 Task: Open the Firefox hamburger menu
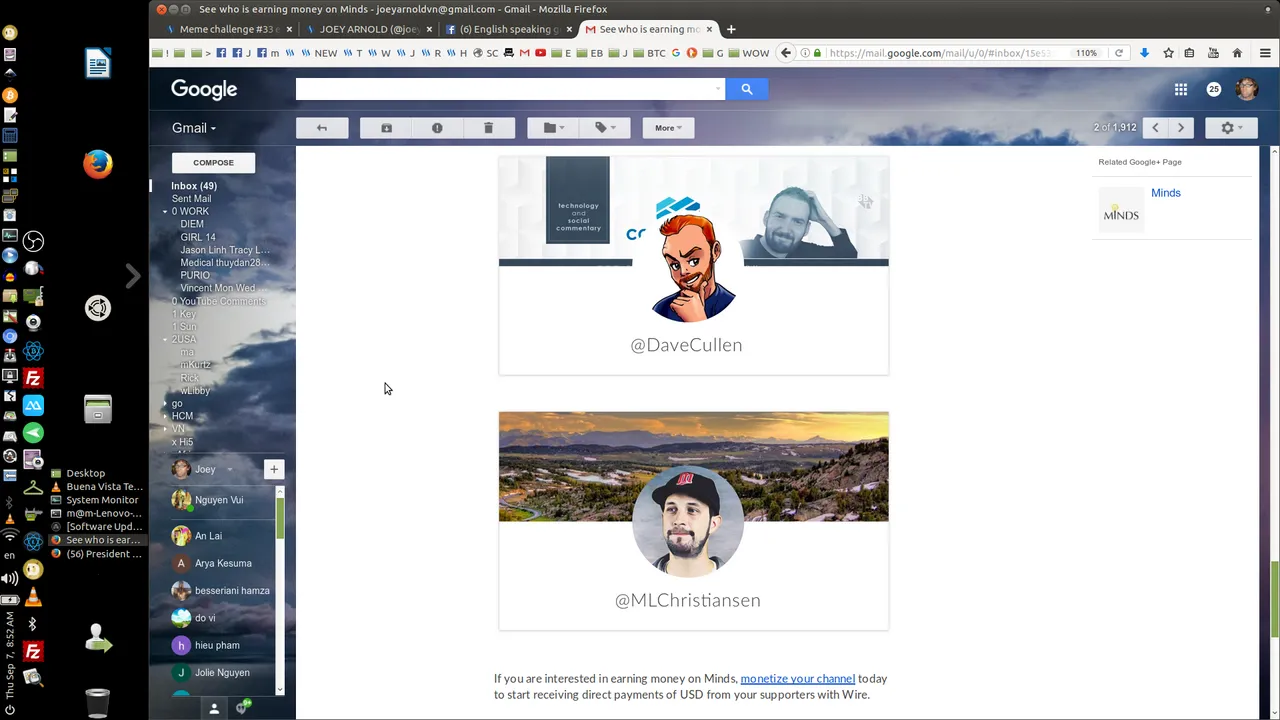pyautogui.click(x=1265, y=53)
